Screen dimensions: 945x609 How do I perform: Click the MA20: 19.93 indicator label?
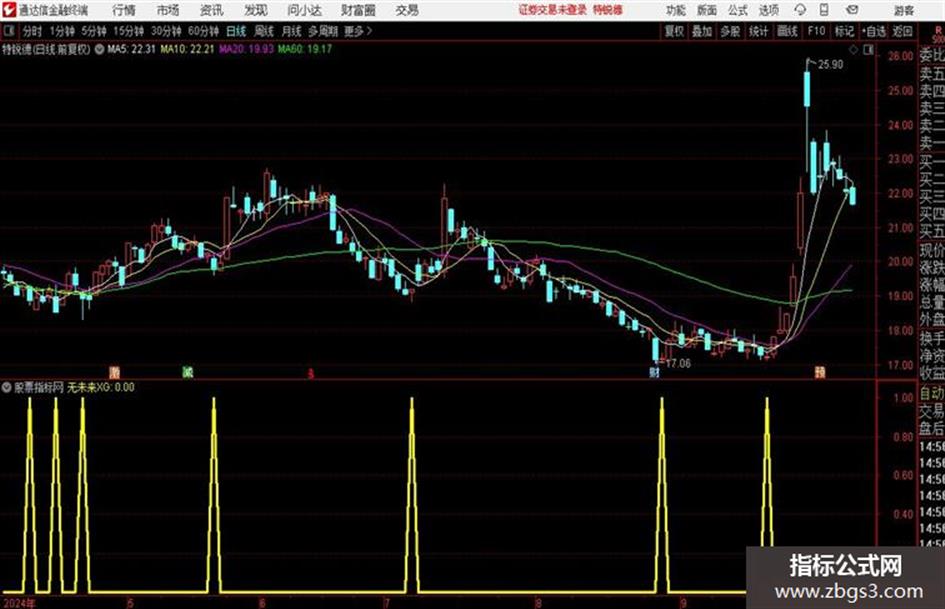click(246, 49)
